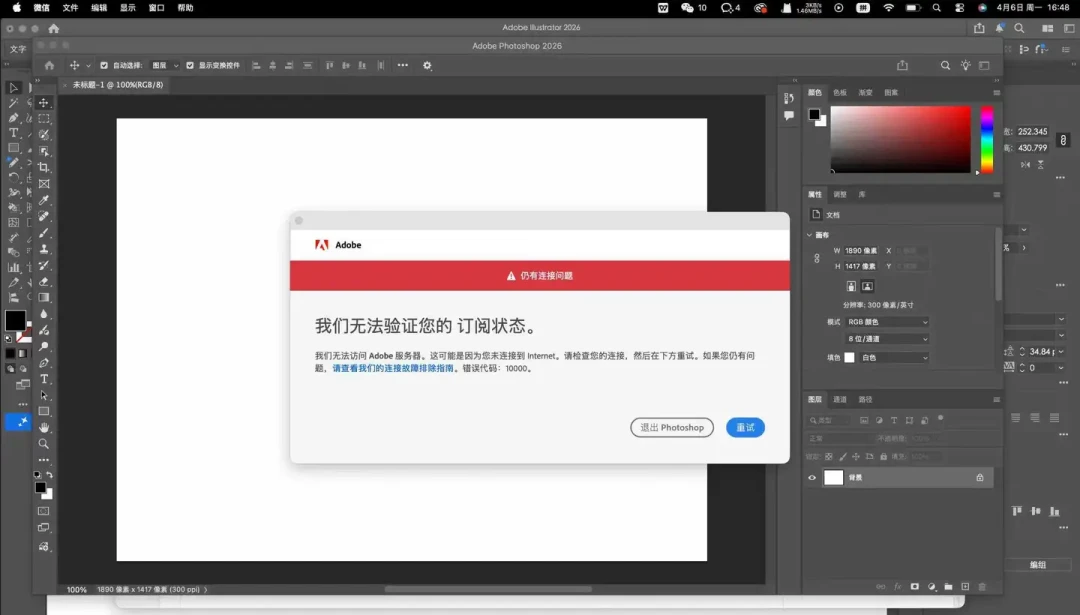Hide the 背景 layer with eye icon
Viewport: 1080px width, 615px height.
click(x=812, y=477)
